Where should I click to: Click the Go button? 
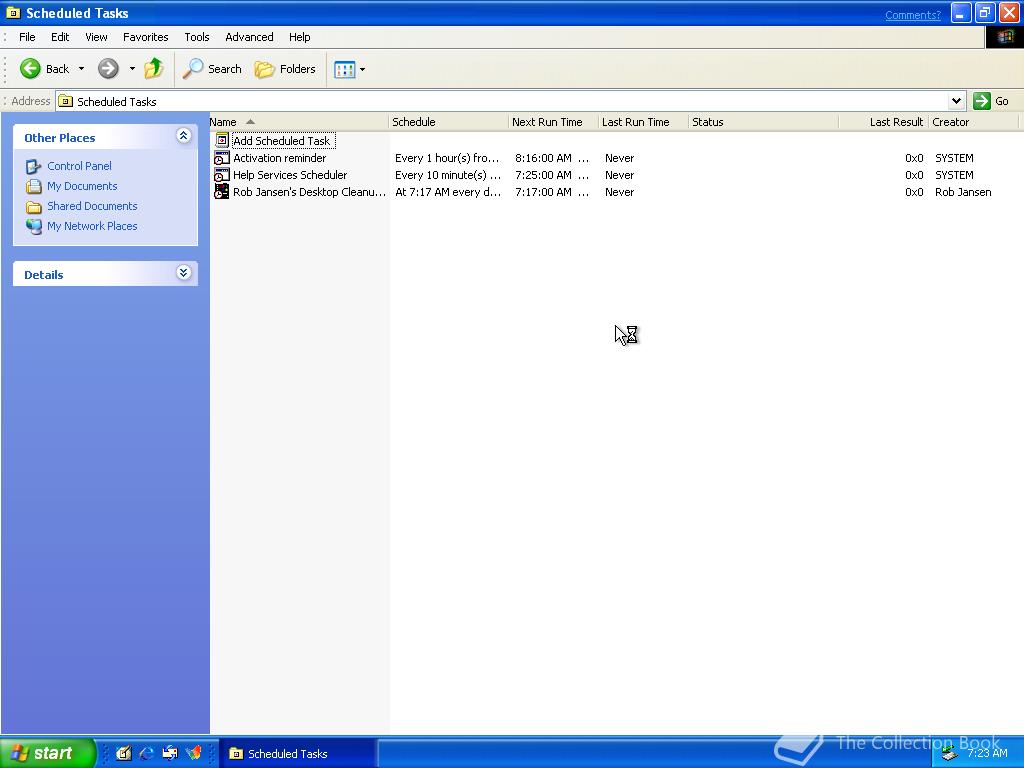[x=991, y=101]
